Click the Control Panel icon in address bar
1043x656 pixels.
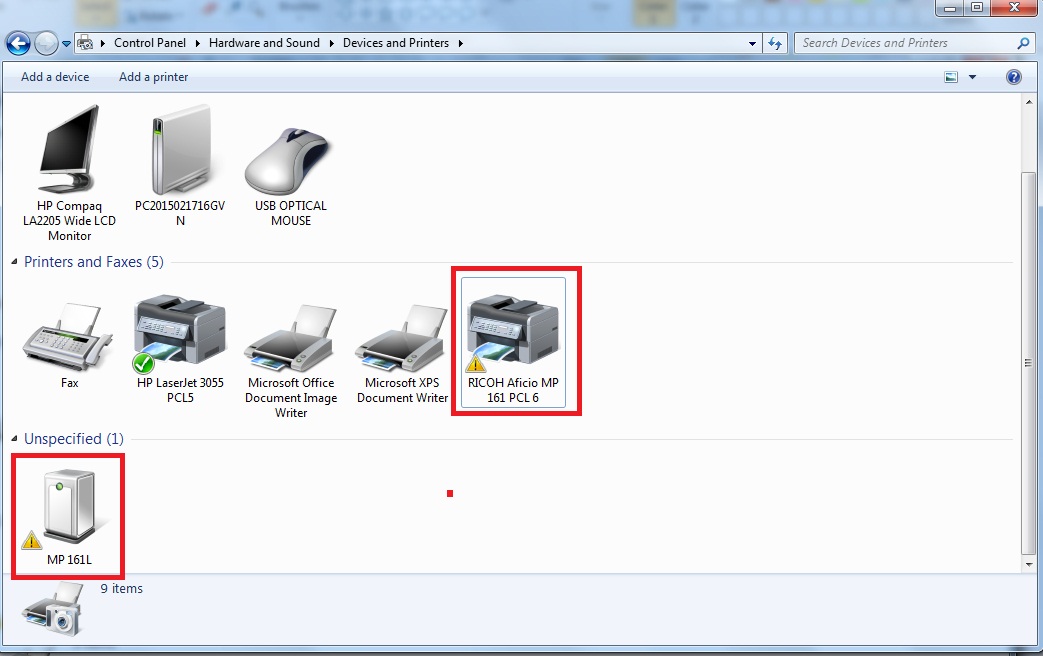[85, 43]
